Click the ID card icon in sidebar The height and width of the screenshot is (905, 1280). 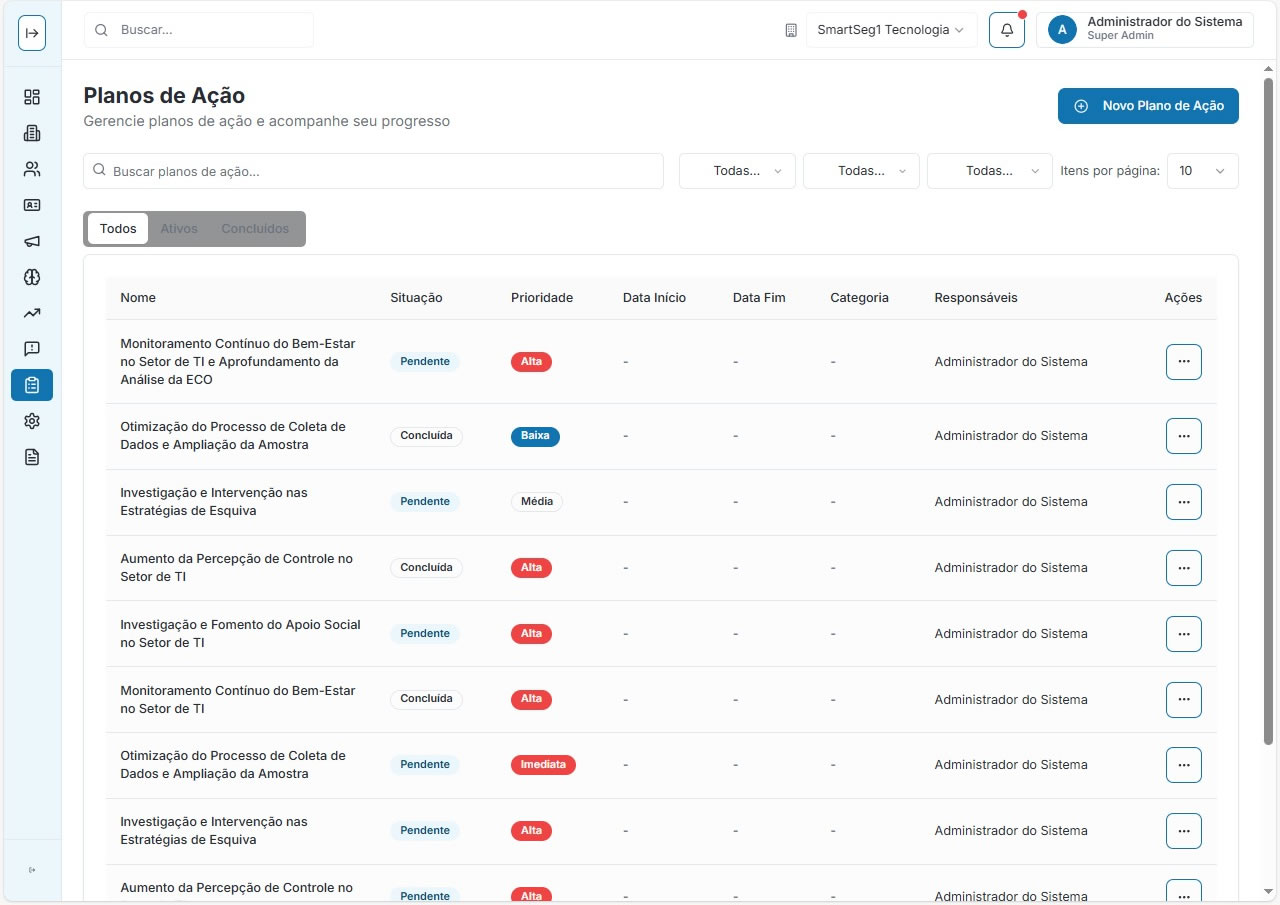32,205
